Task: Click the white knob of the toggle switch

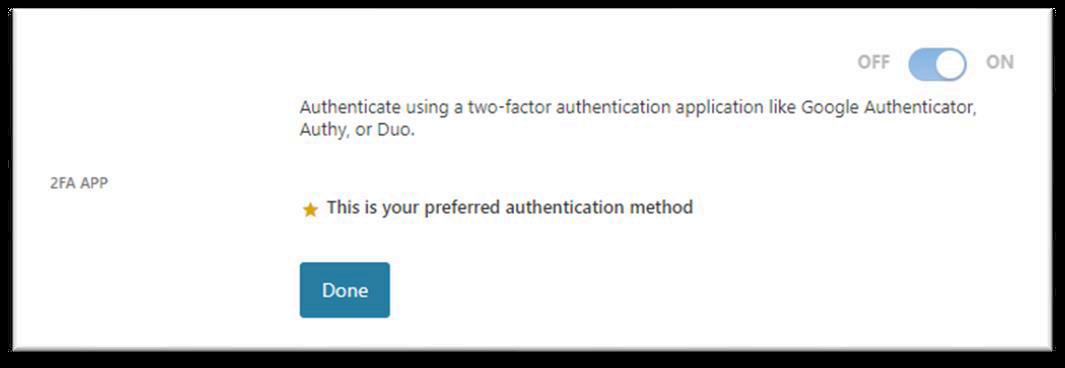Action: [950, 65]
